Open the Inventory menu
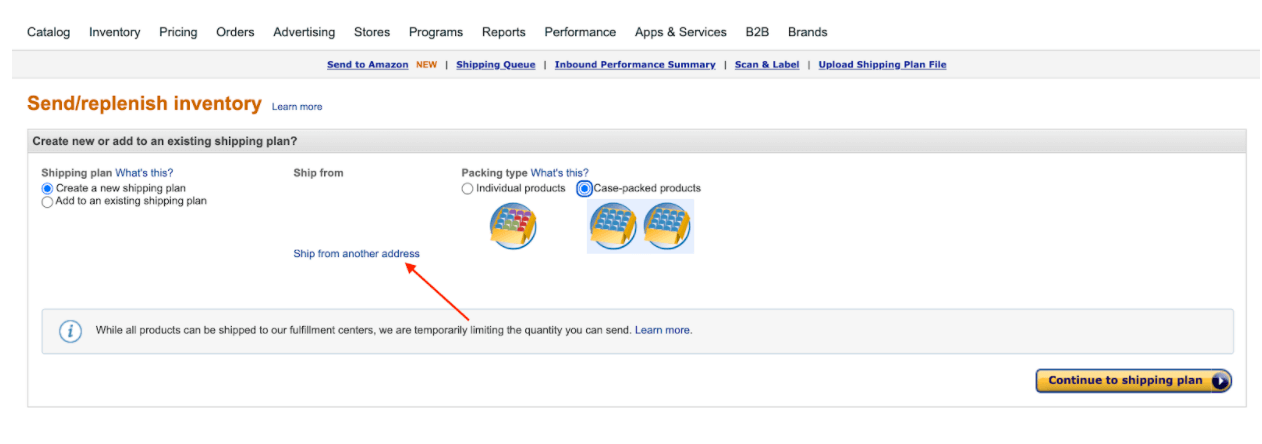This screenshot has height=444, width=1262. click(x=115, y=32)
